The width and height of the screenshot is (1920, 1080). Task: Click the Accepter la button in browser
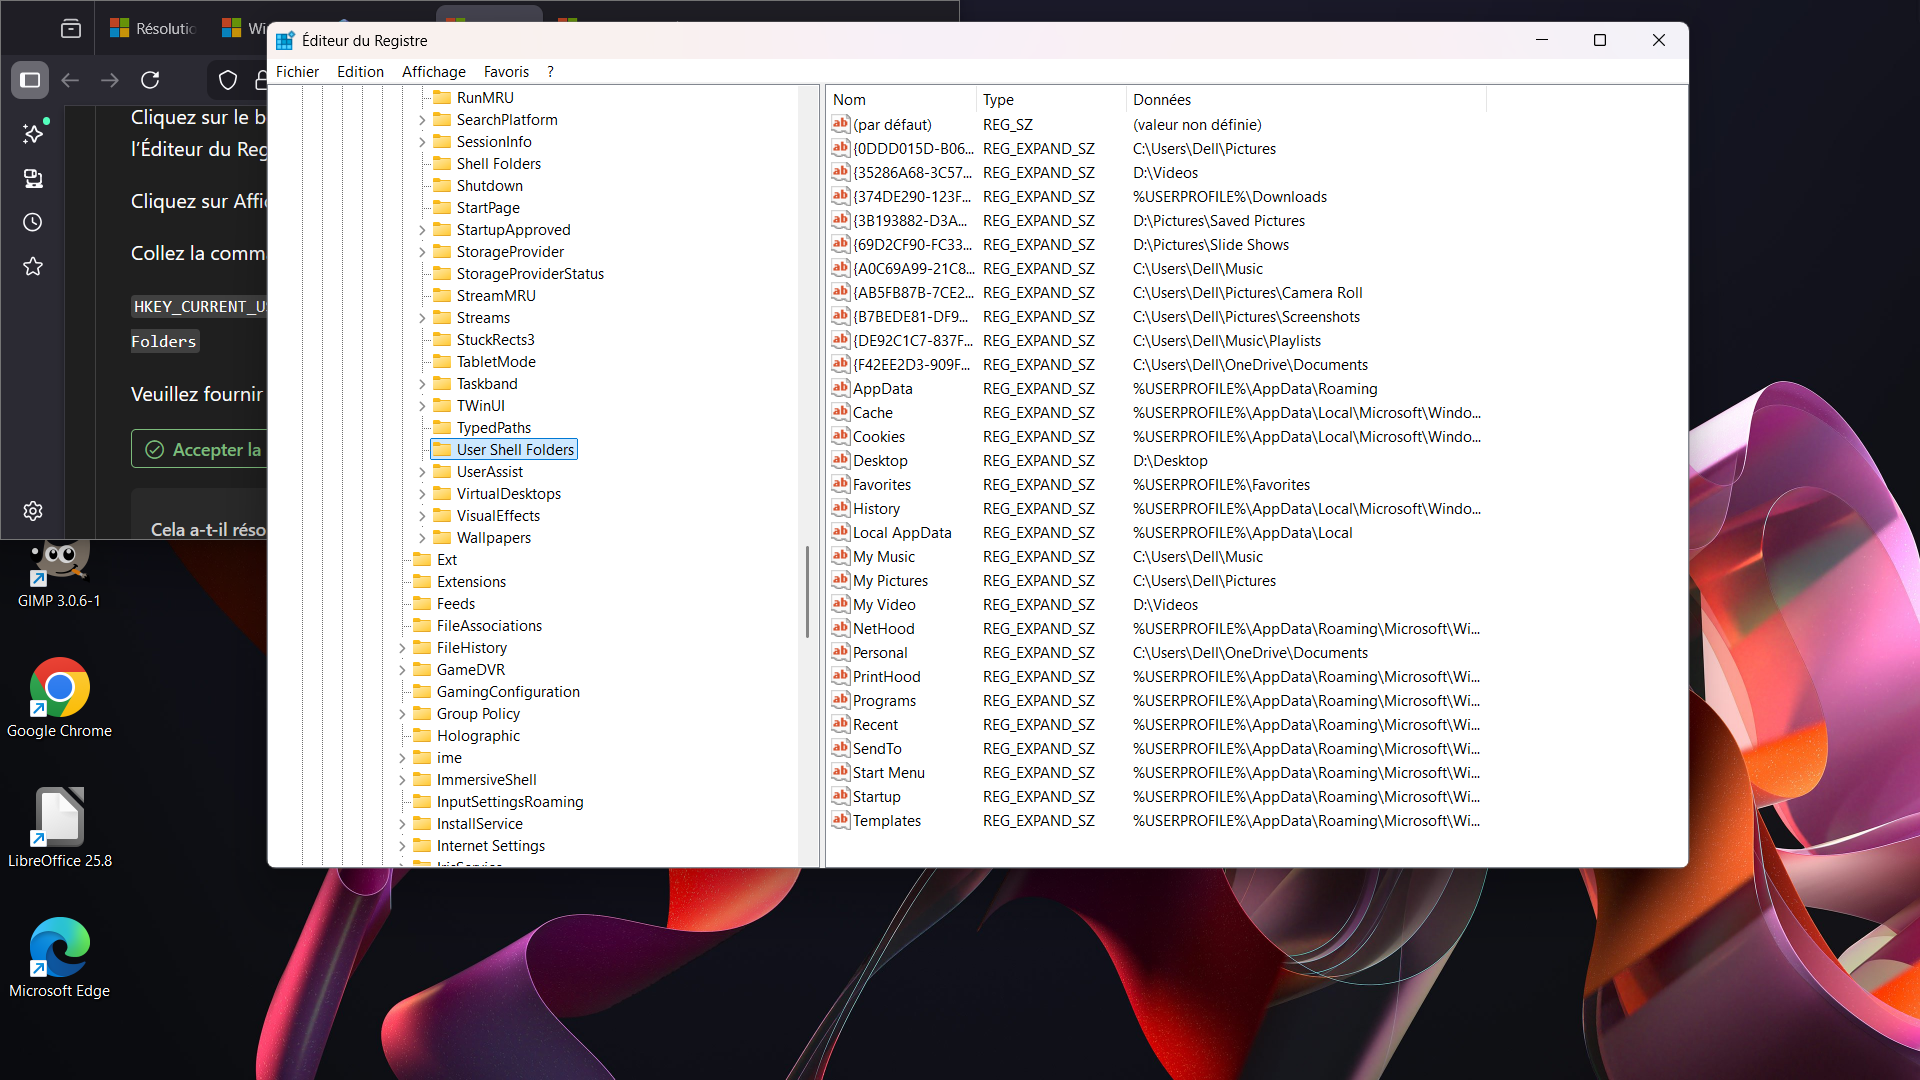point(199,449)
